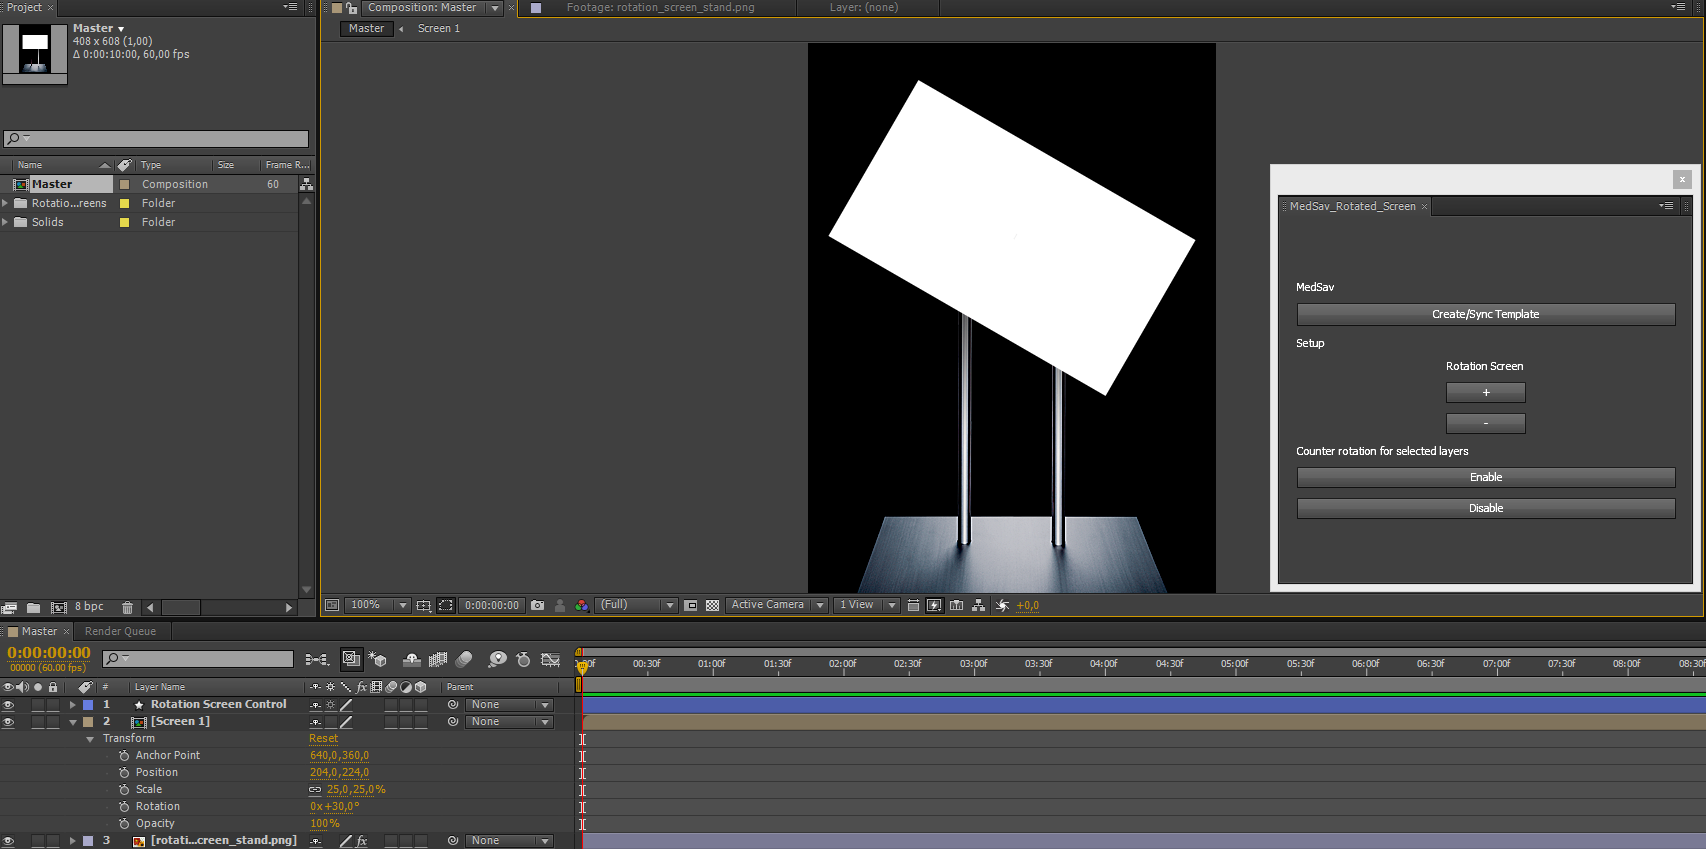The height and width of the screenshot is (849, 1706).
Task: Expand the Rotation Screen Control layer
Action: pos(72,705)
